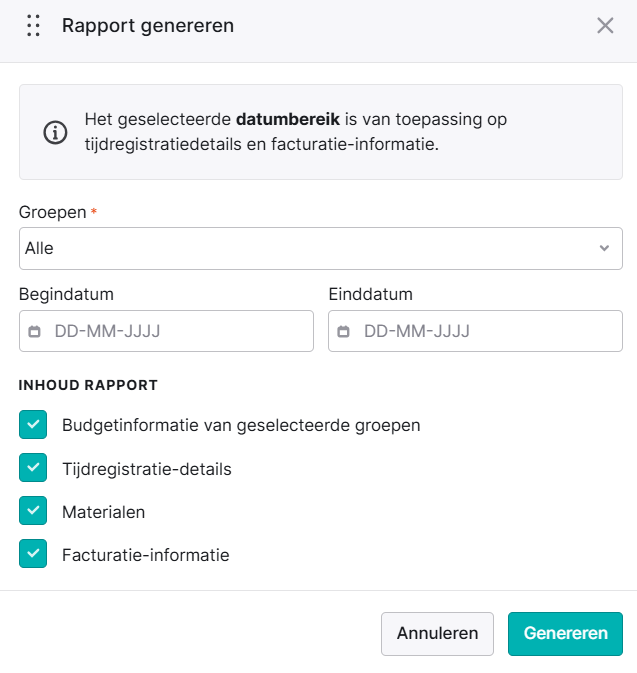Toggle the Tijdregistratie-details checkbox
Image resolution: width=637 pixels, height=673 pixels.
point(33,467)
